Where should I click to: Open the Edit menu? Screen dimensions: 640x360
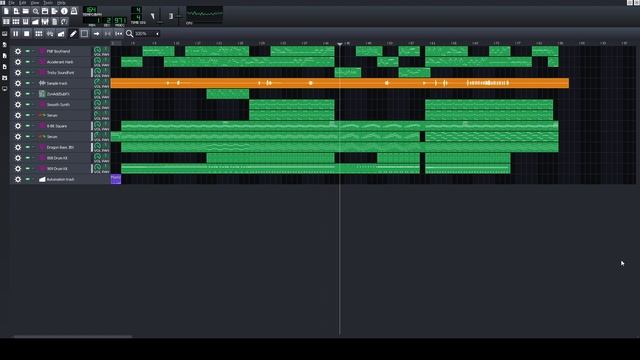point(22,2)
